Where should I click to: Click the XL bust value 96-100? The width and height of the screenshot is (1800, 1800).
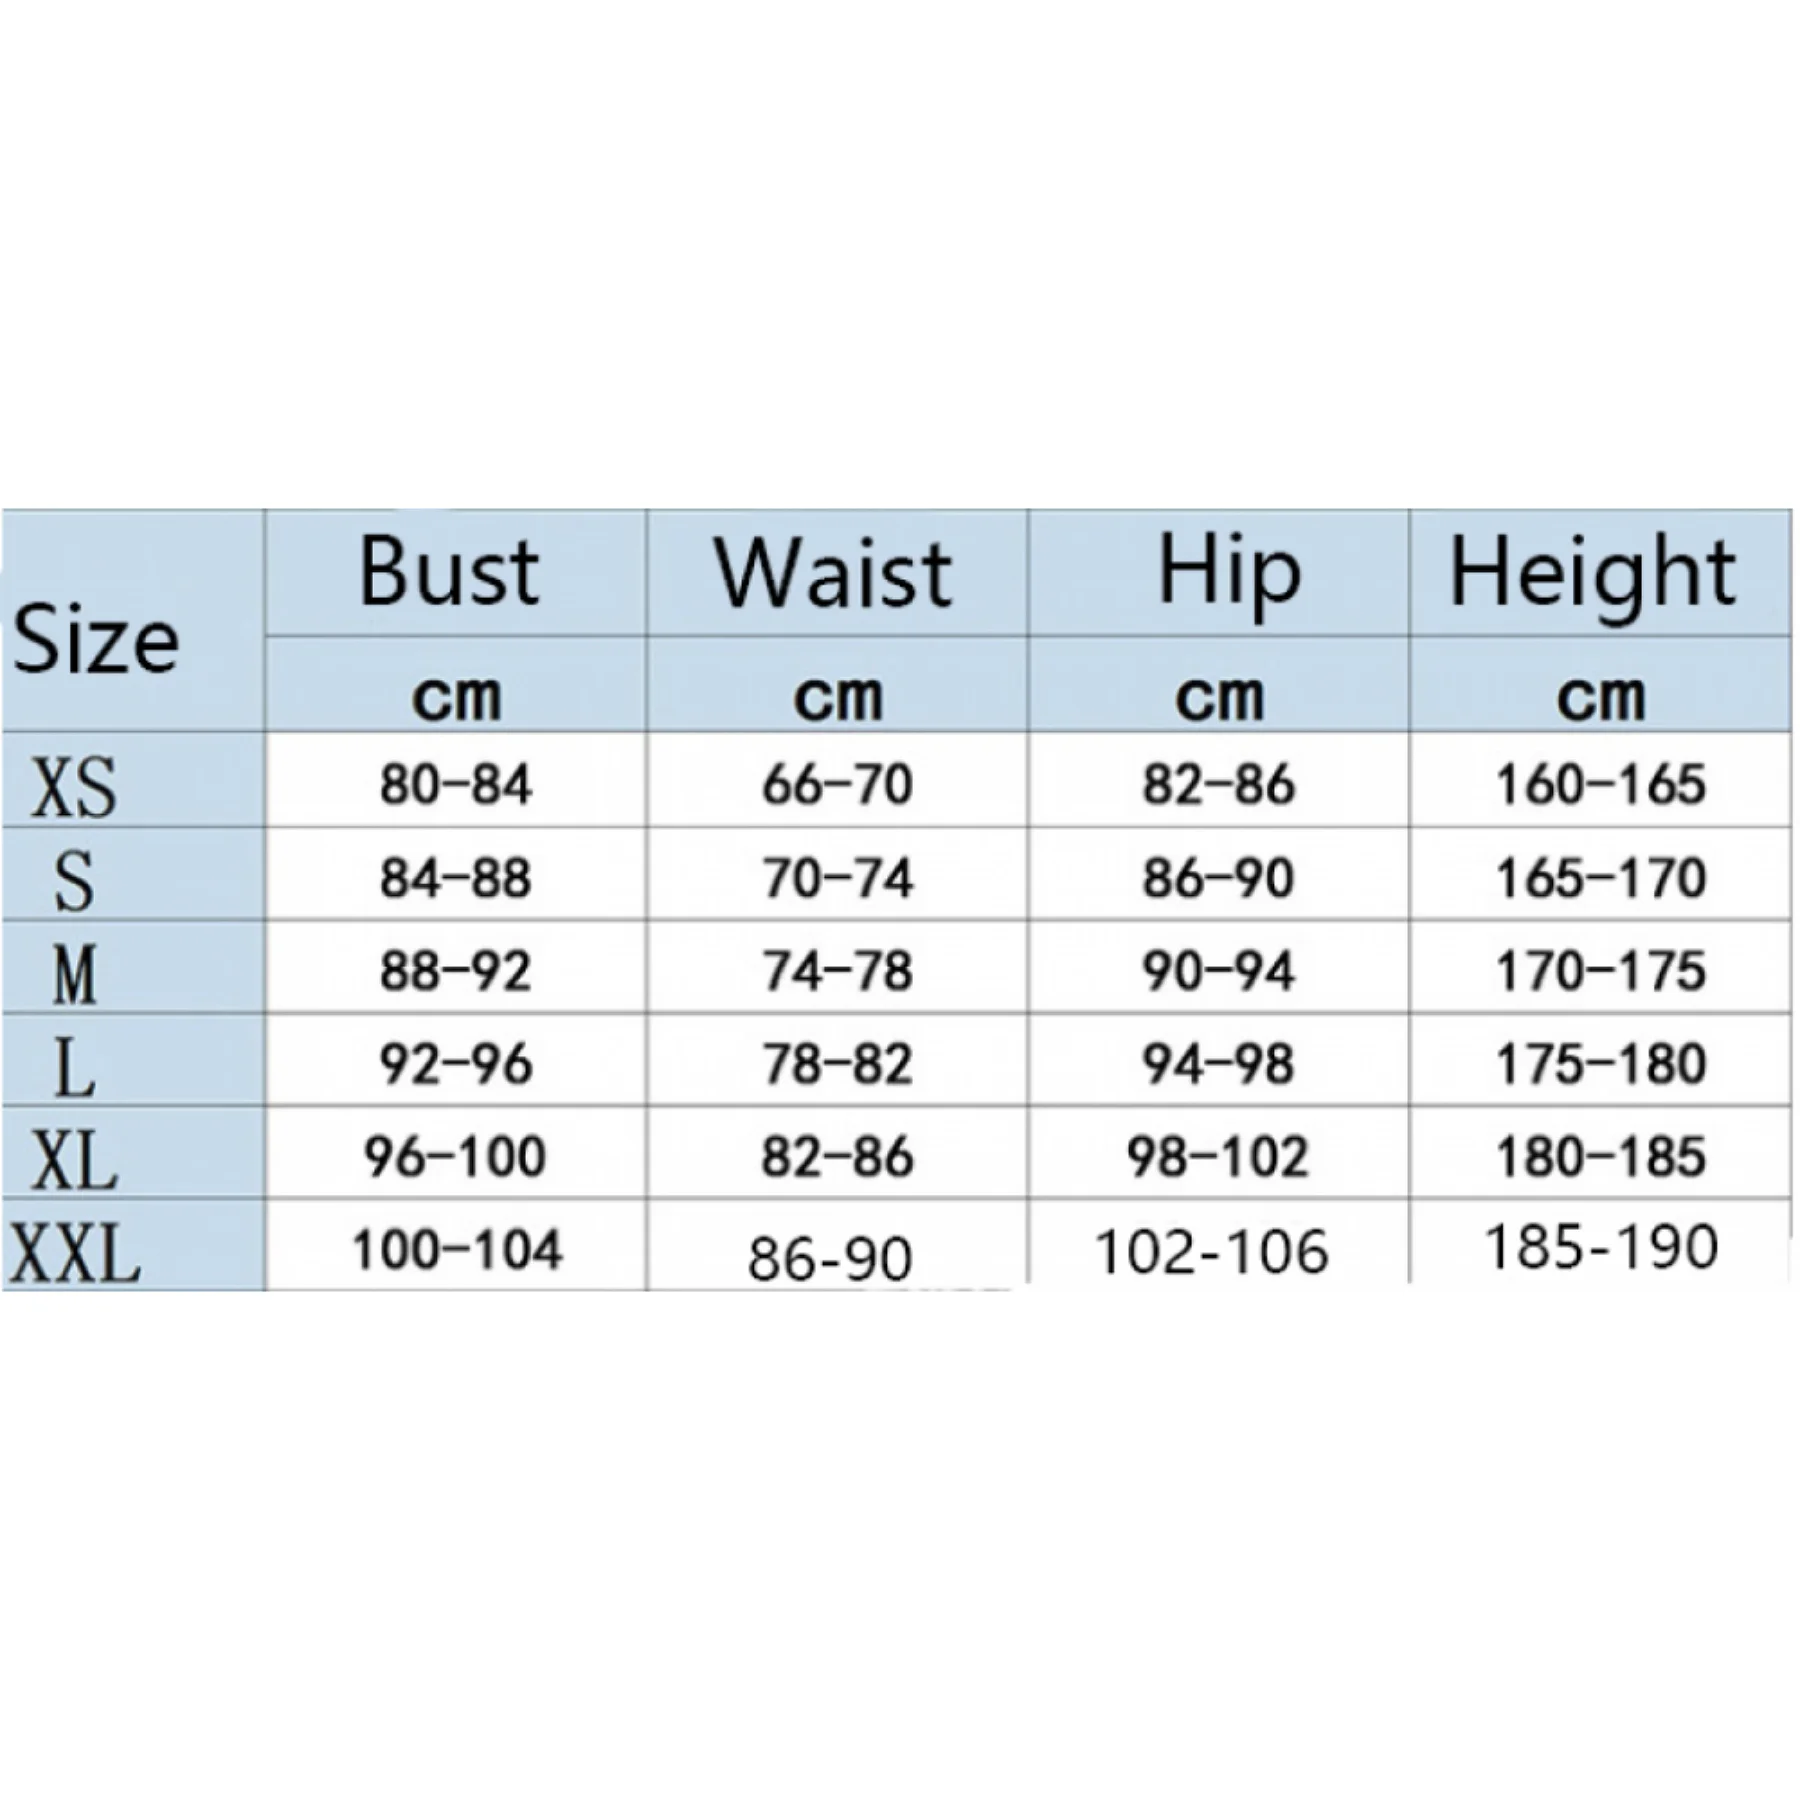click(455, 1156)
